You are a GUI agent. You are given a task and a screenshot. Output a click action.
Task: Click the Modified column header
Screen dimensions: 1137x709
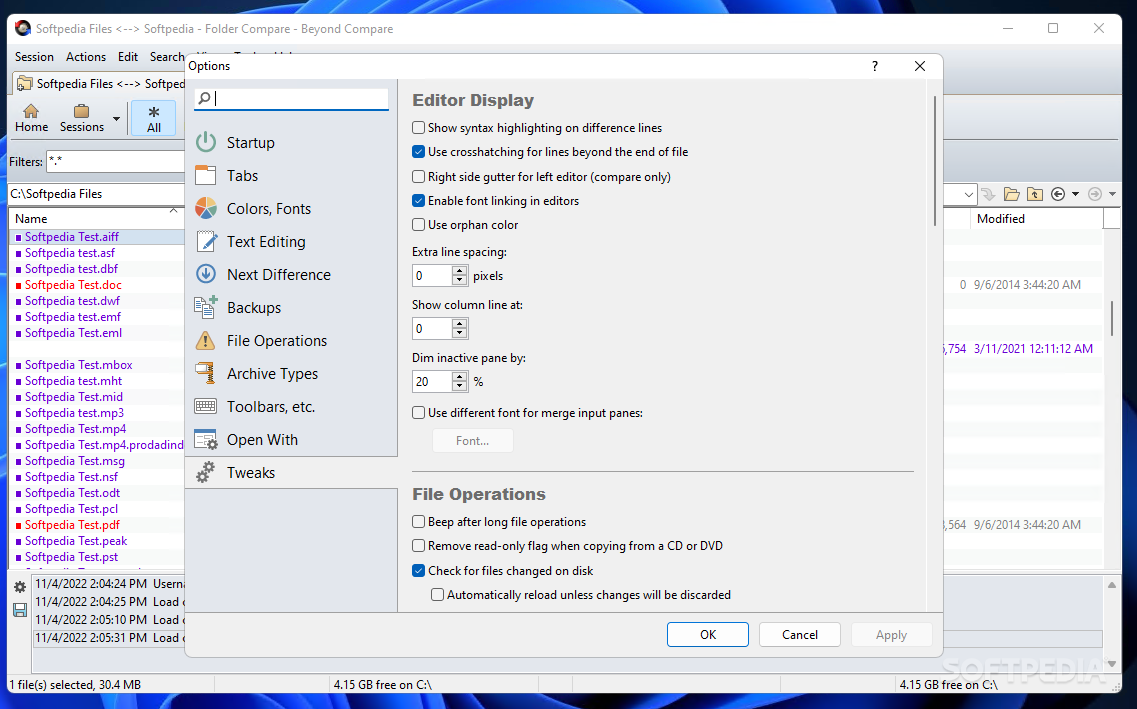(1035, 218)
